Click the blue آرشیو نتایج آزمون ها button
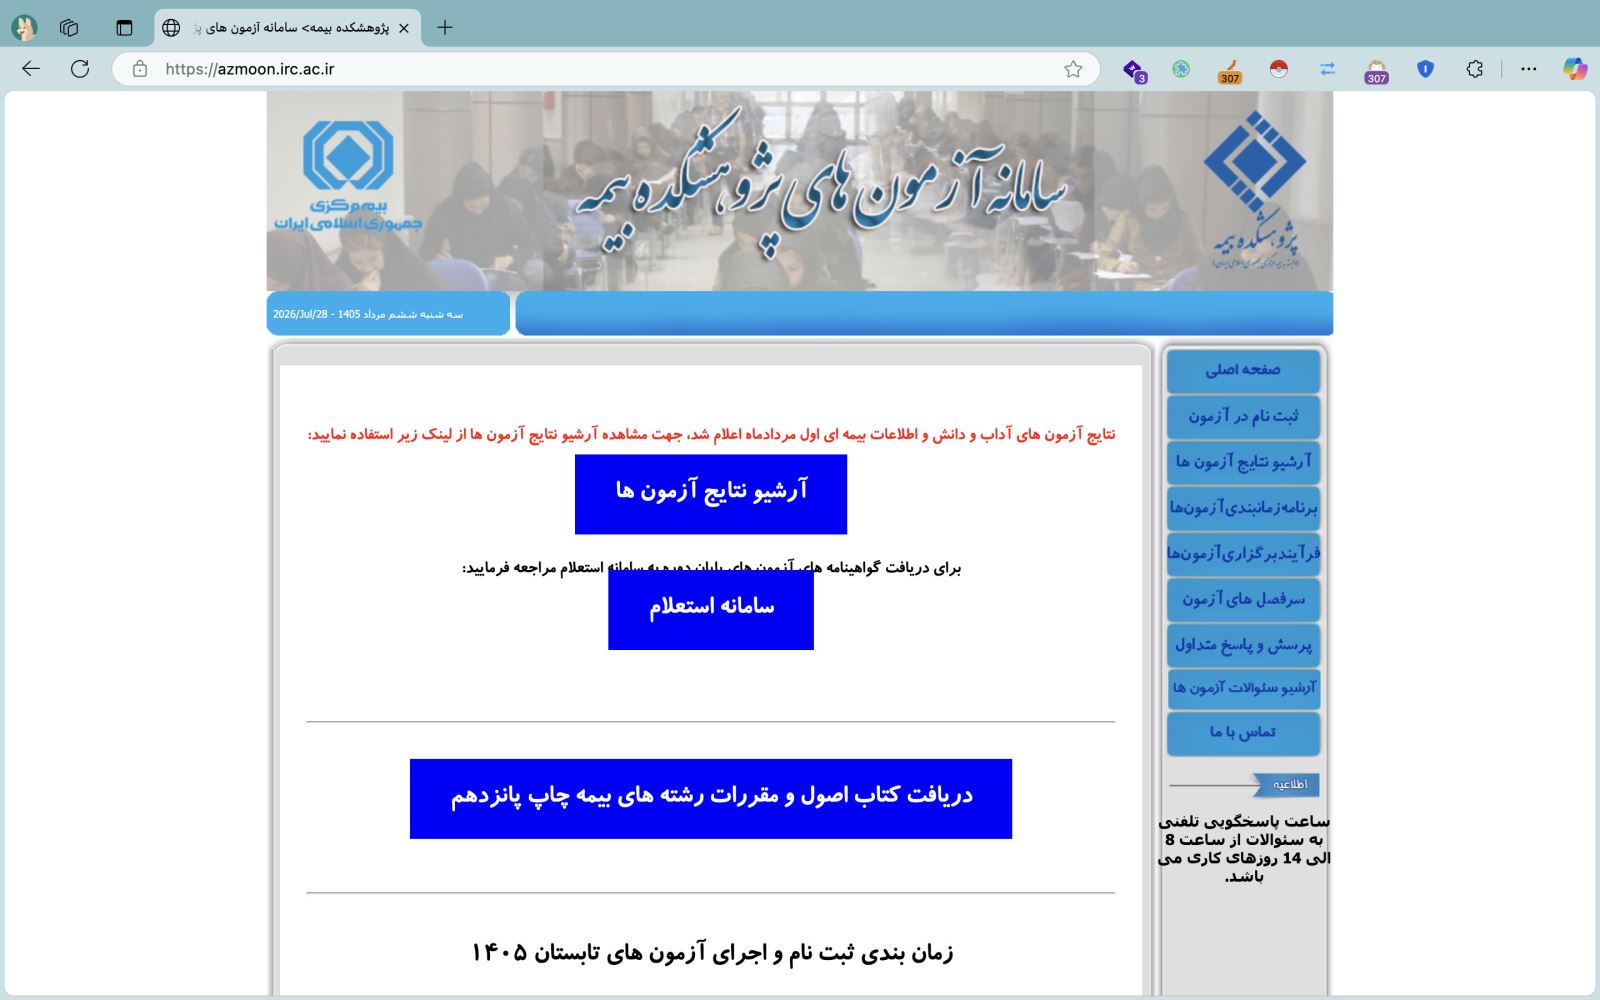The image size is (1600, 1000). (x=711, y=494)
